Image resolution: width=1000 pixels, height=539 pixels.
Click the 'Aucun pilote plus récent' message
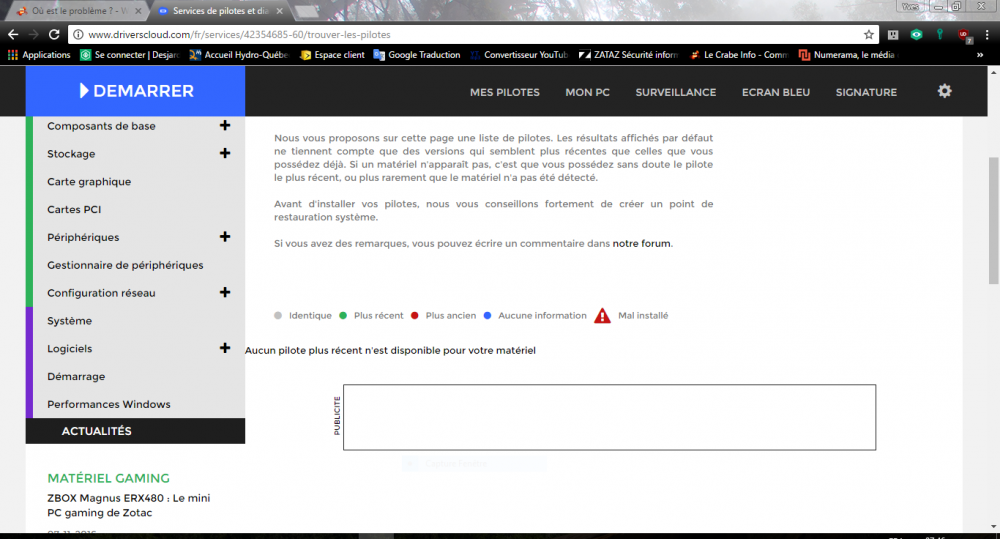[390, 350]
